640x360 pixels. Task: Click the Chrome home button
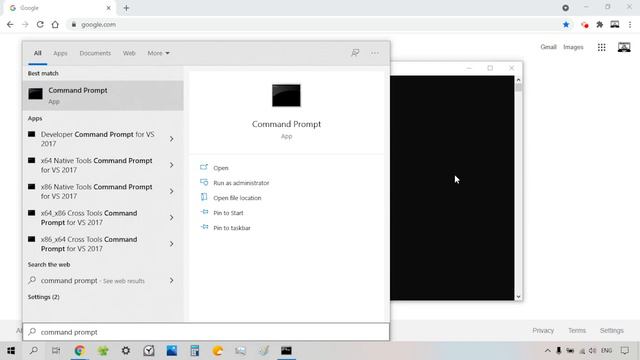pos(55,24)
